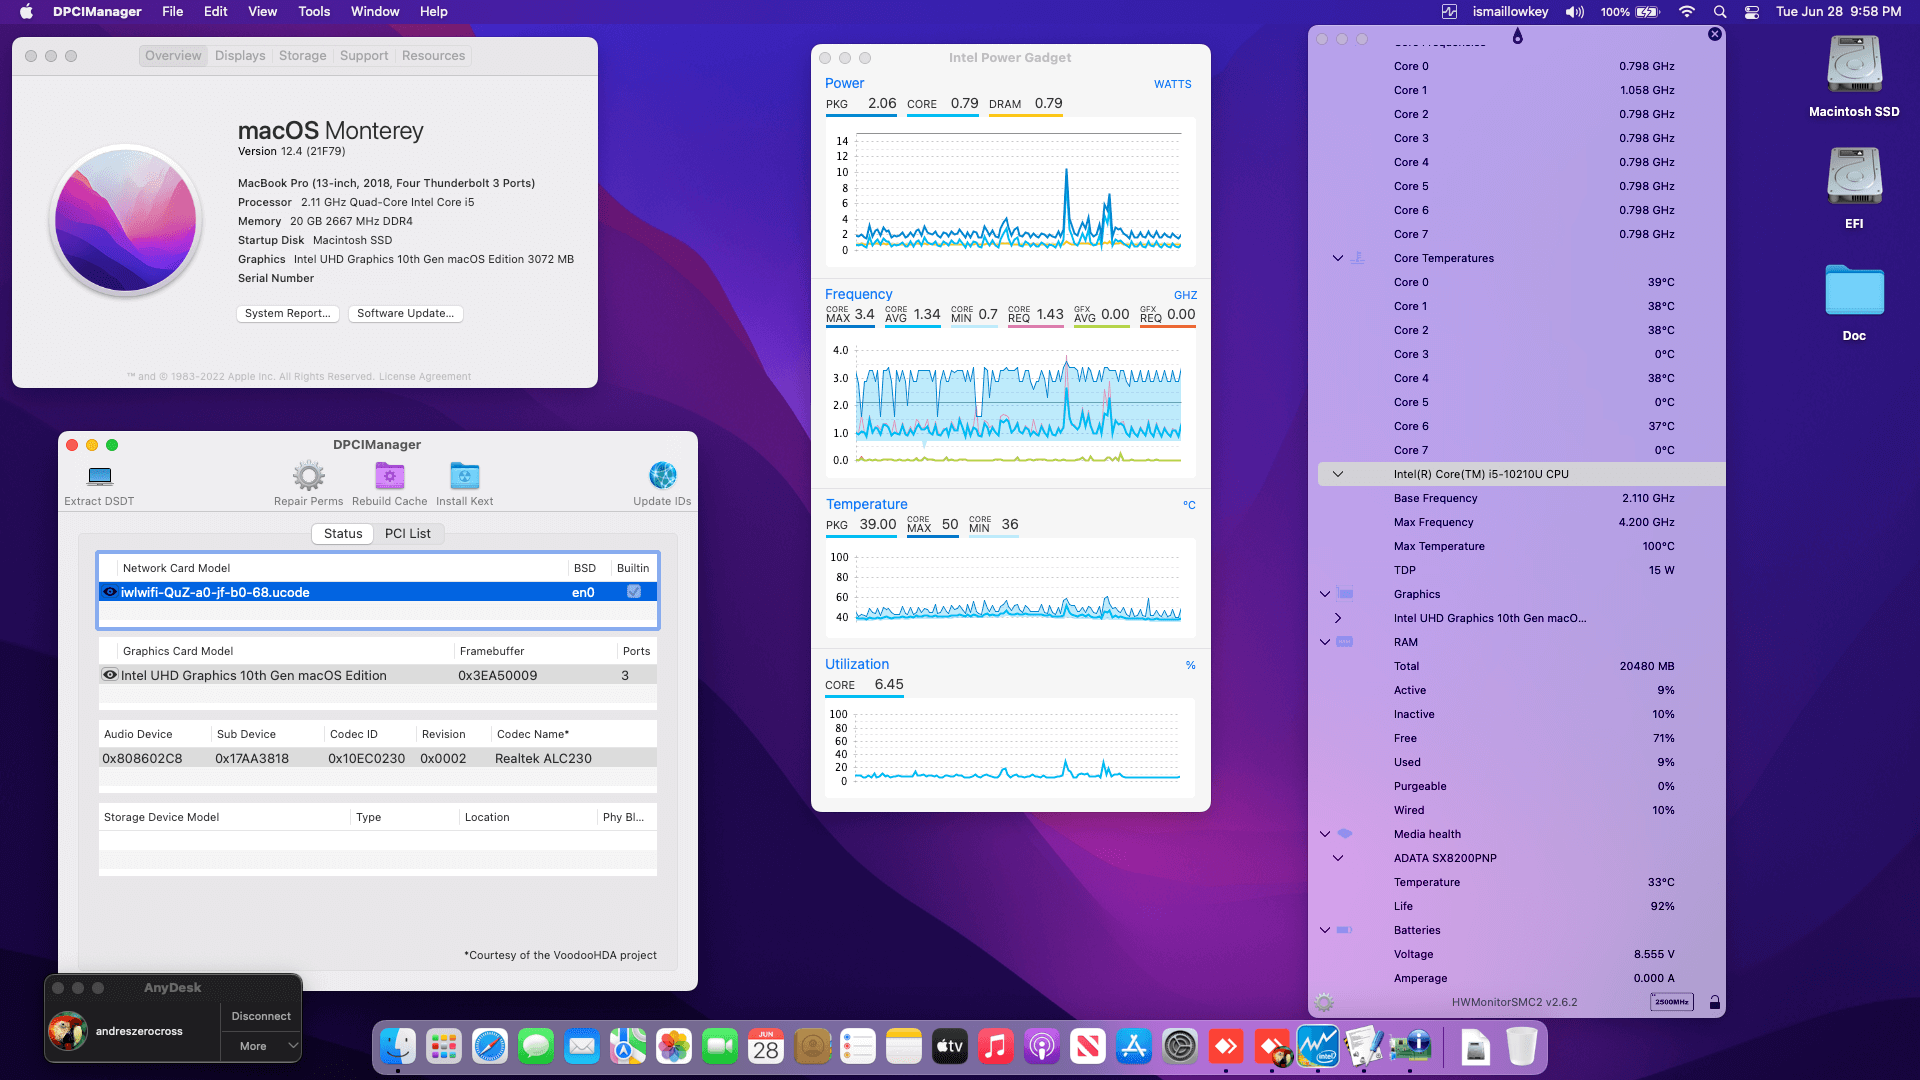Image resolution: width=1920 pixels, height=1080 pixels.
Task: Collapse the Media health group
Action: coord(1325,834)
